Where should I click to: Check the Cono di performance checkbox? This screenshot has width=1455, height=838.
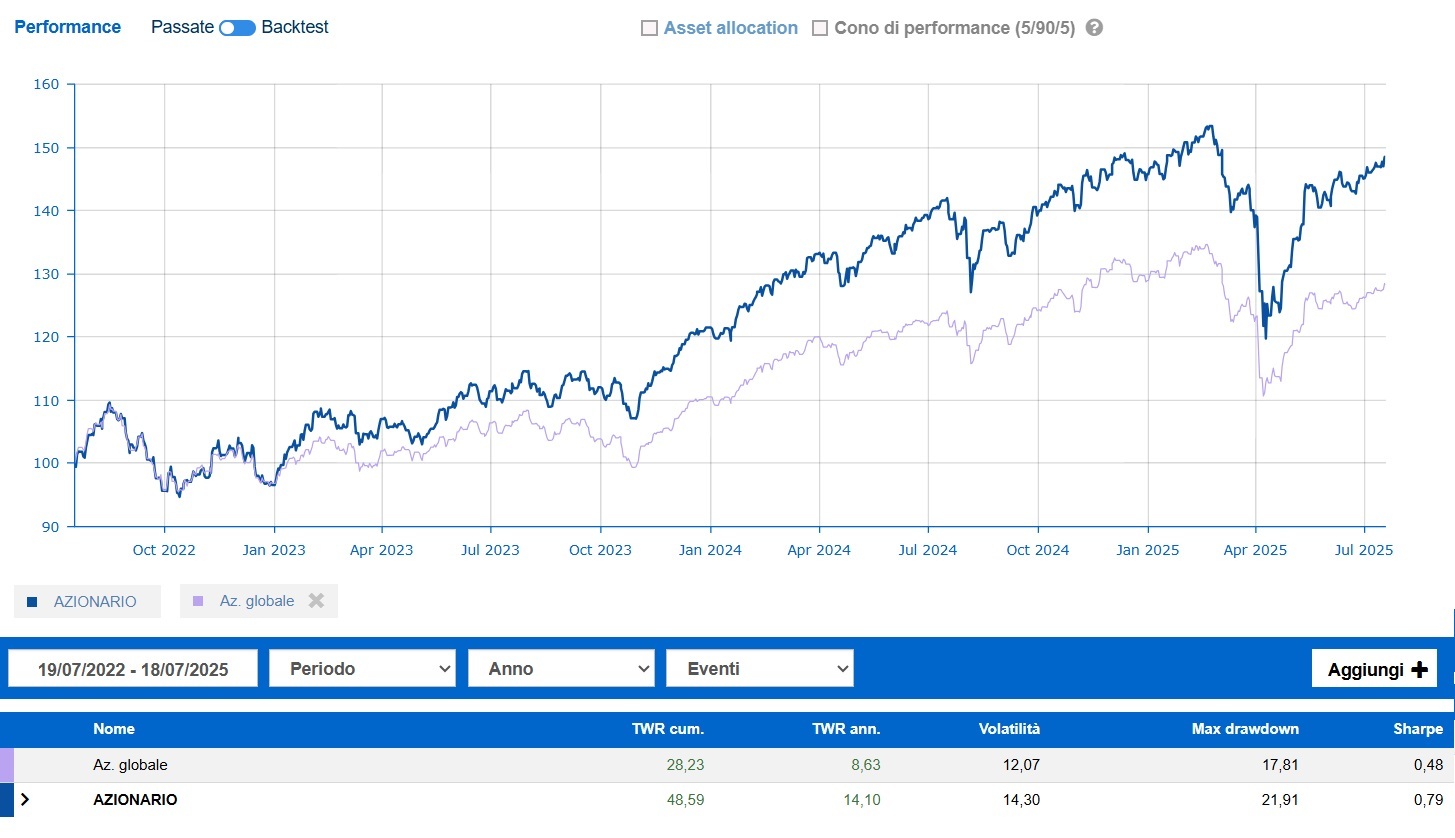[x=820, y=28]
